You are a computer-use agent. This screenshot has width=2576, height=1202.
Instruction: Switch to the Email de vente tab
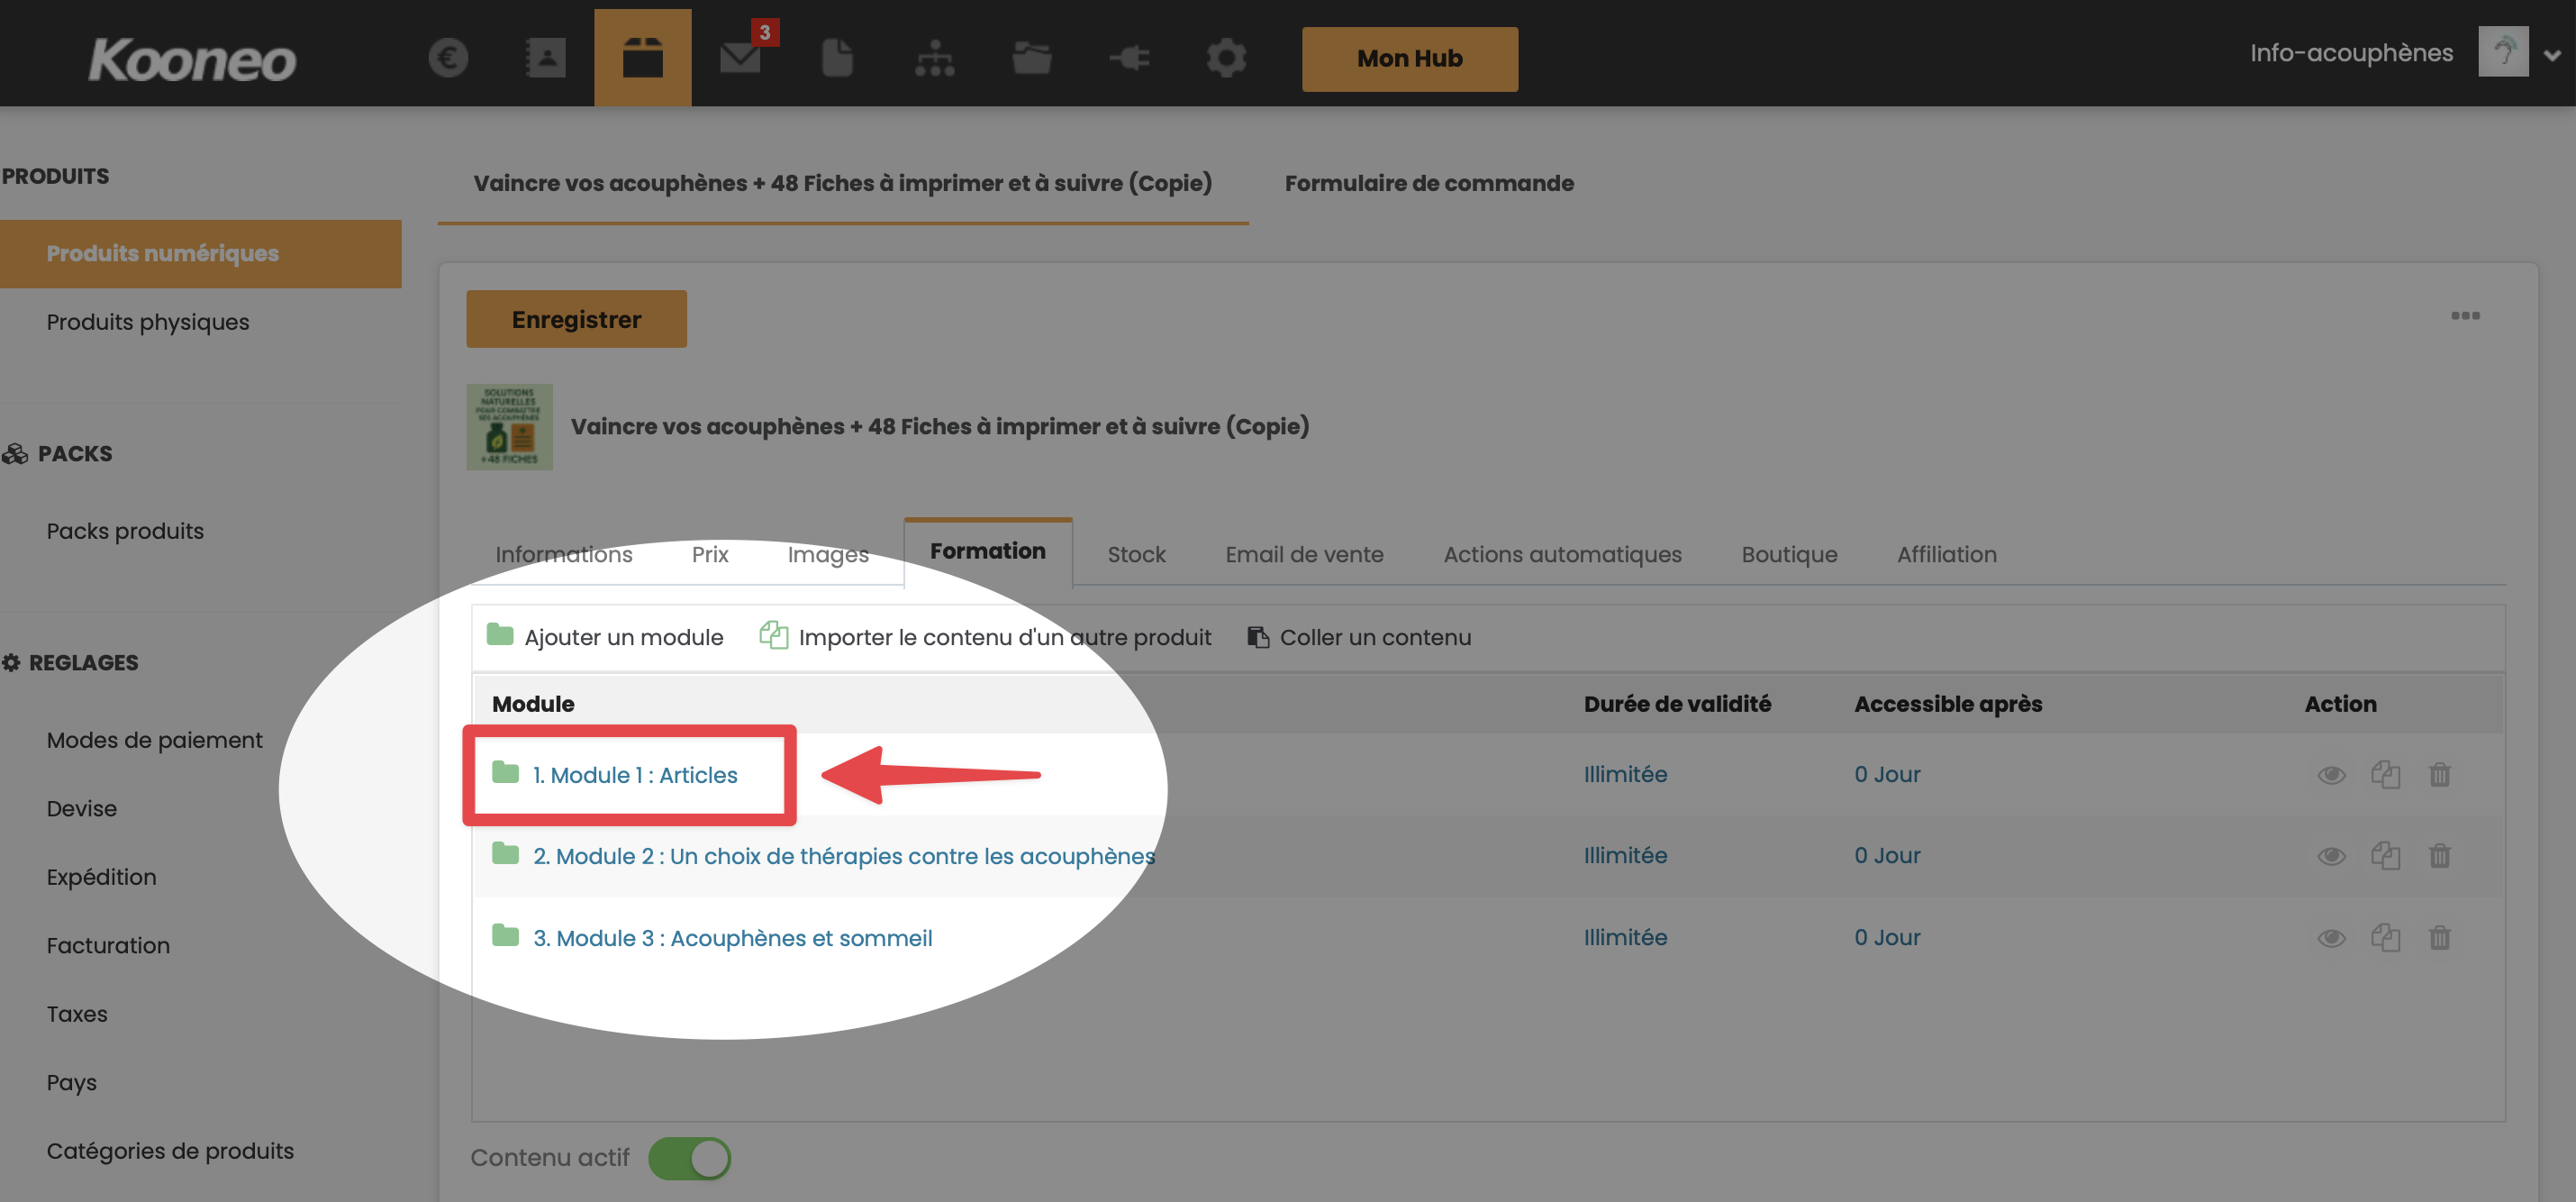(1304, 554)
